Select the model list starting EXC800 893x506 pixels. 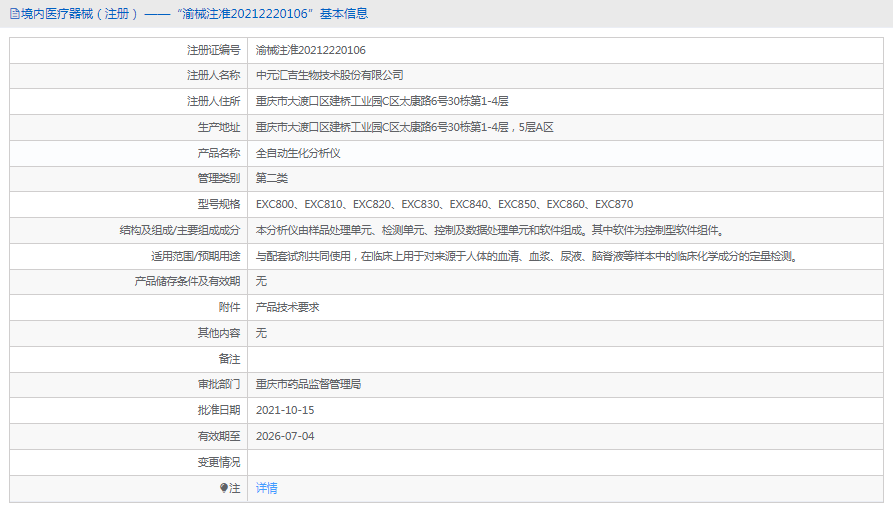(444, 204)
